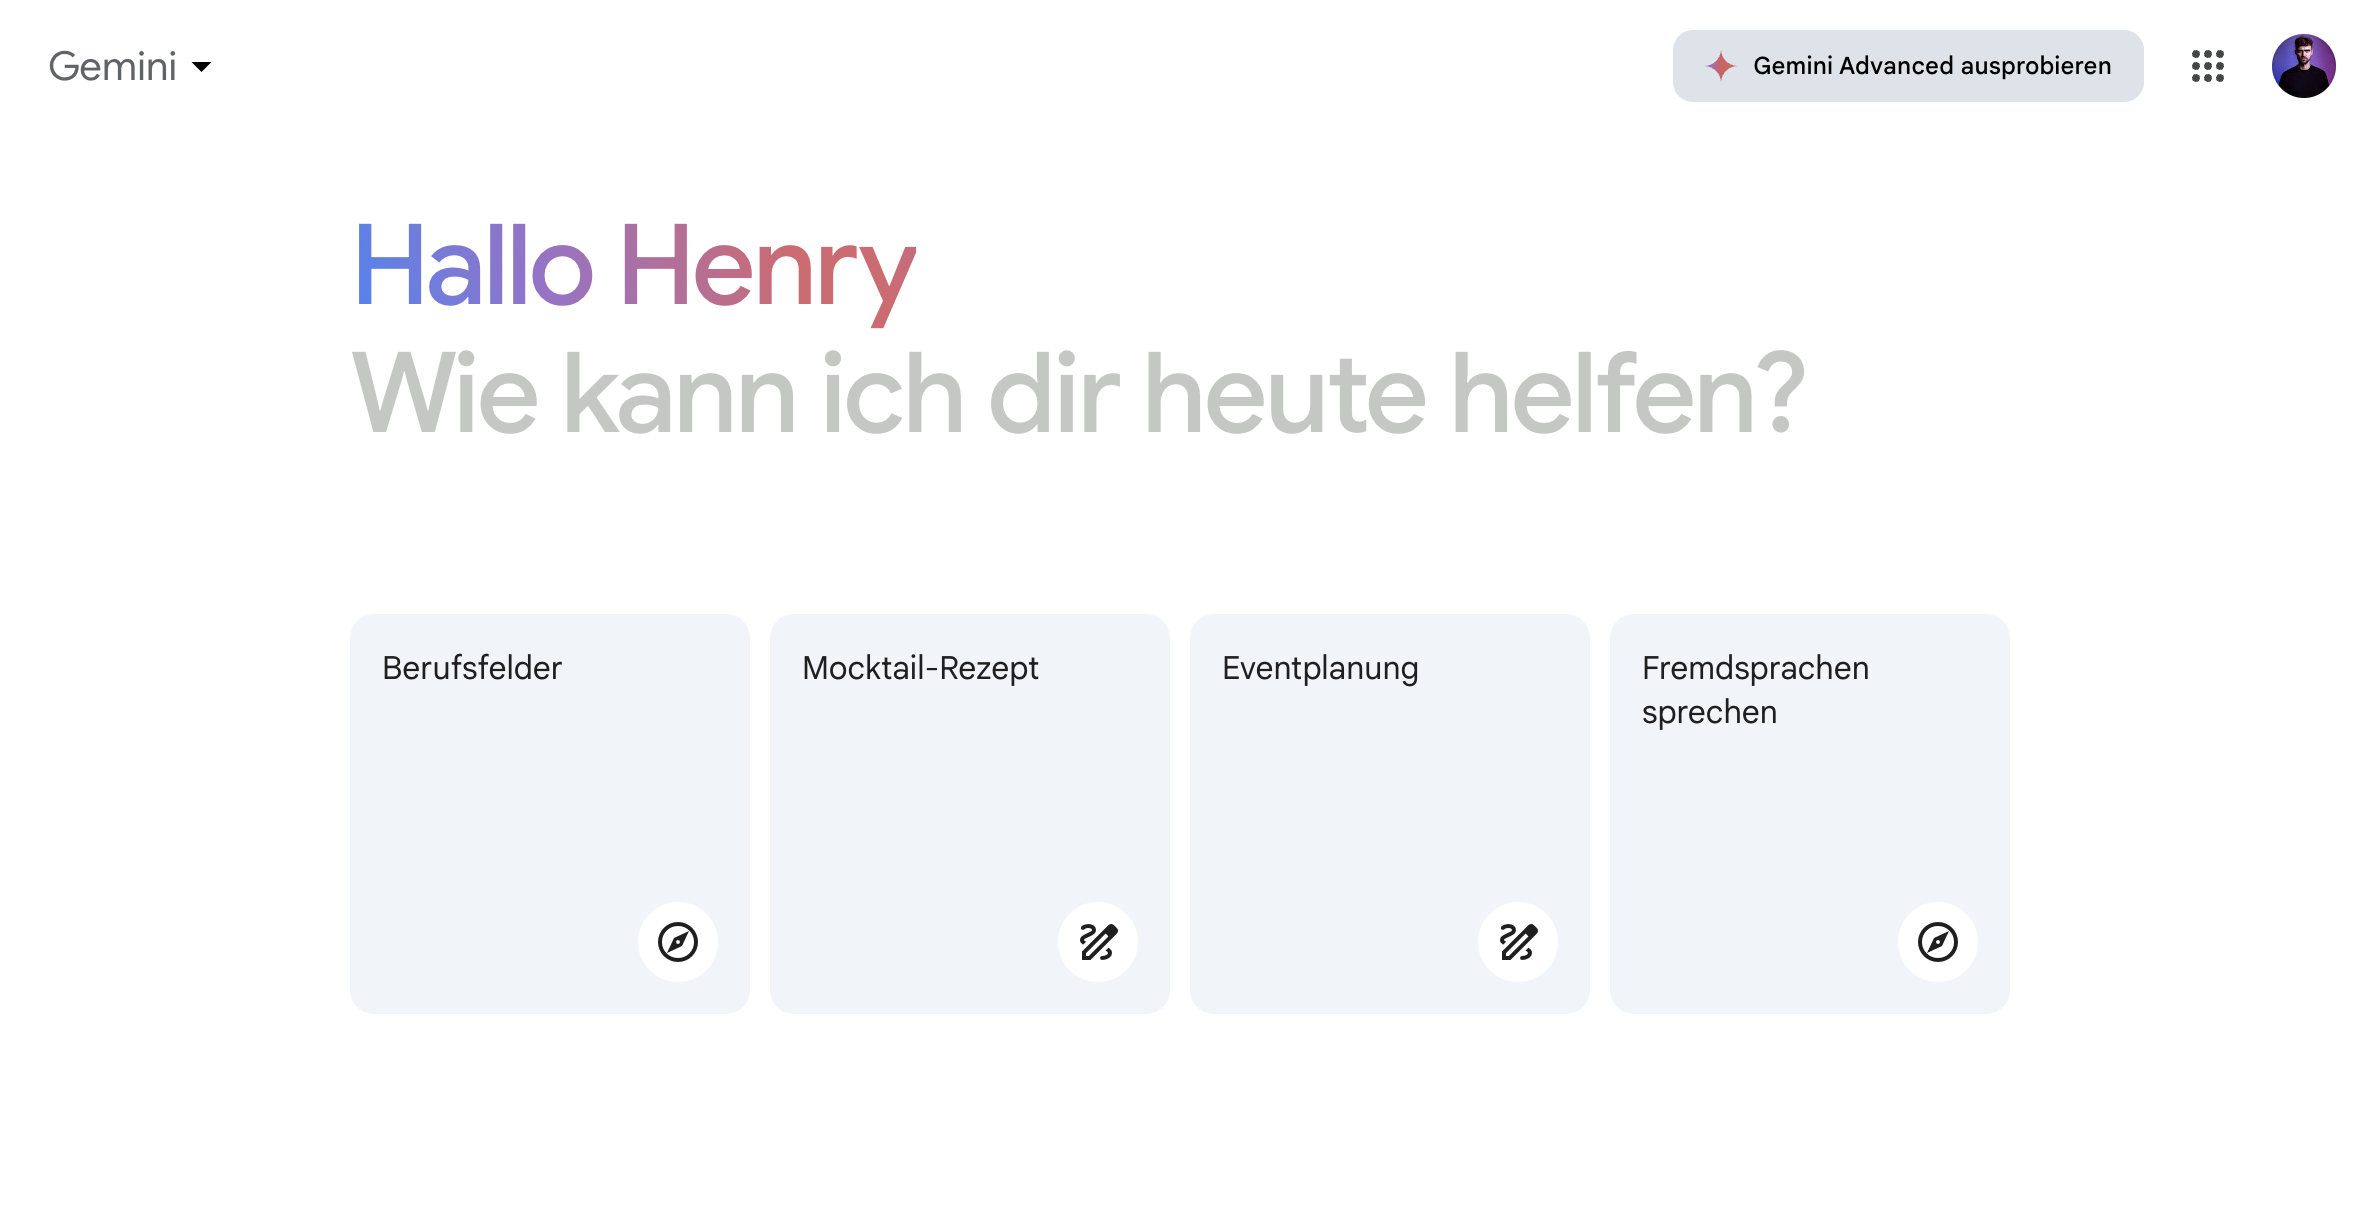Select Fremdsprachen sprechen suggestion text

click(x=1755, y=690)
